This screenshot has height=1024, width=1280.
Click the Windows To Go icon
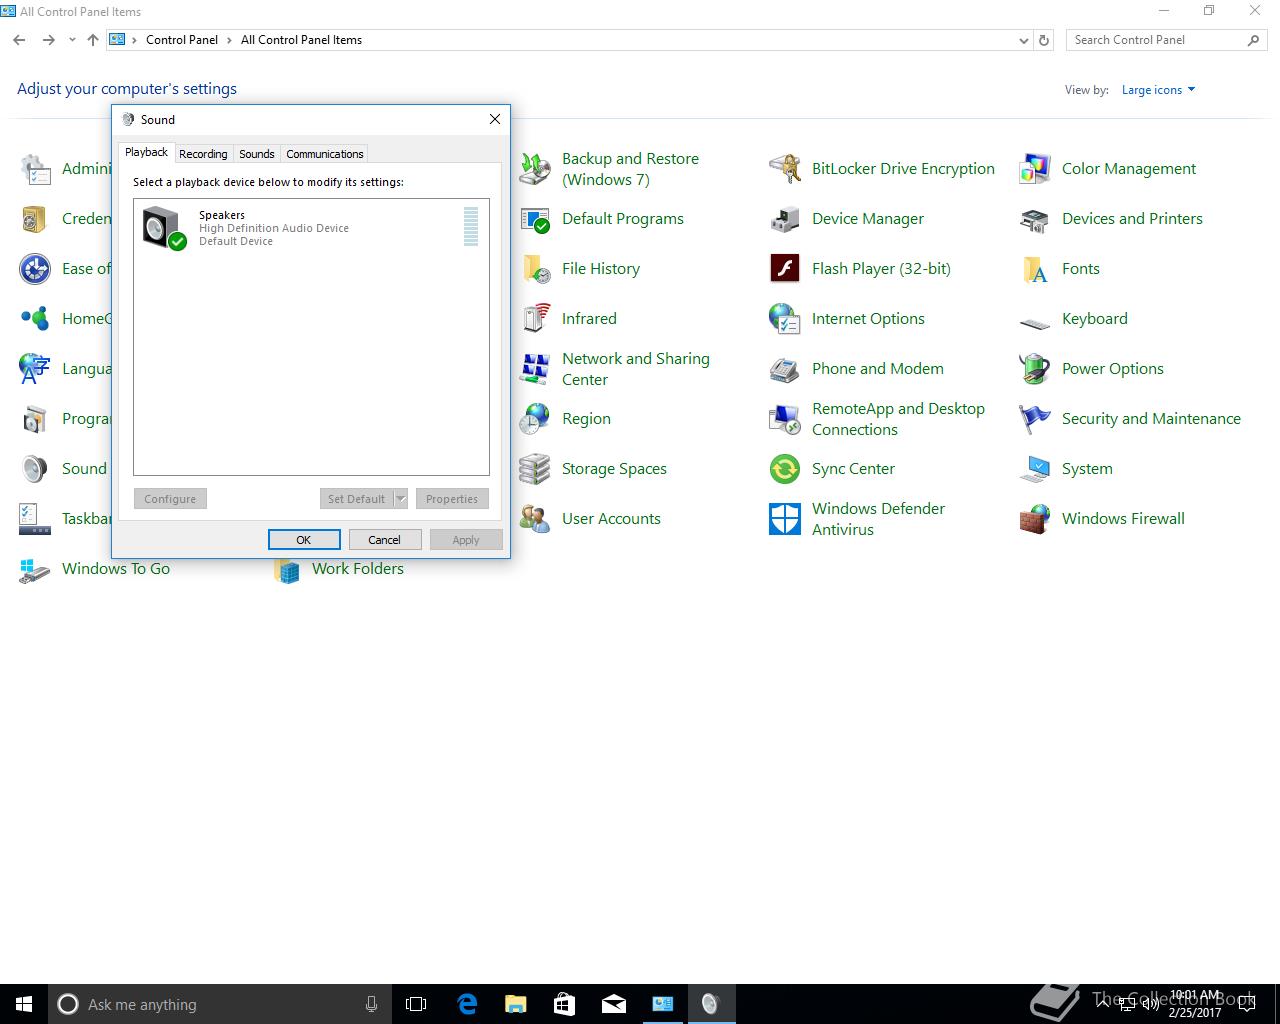point(35,569)
